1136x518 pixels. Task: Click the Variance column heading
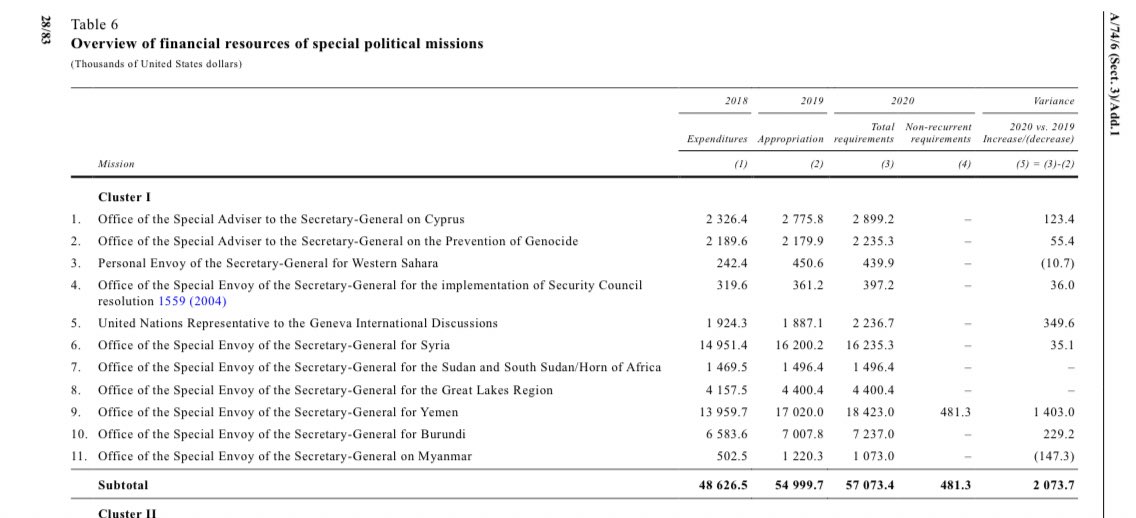(x=1056, y=102)
